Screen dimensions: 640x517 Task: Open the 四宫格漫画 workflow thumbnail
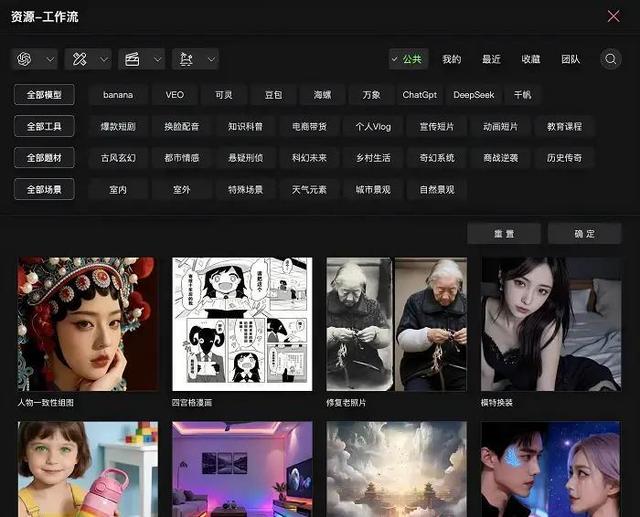[x=242, y=324]
